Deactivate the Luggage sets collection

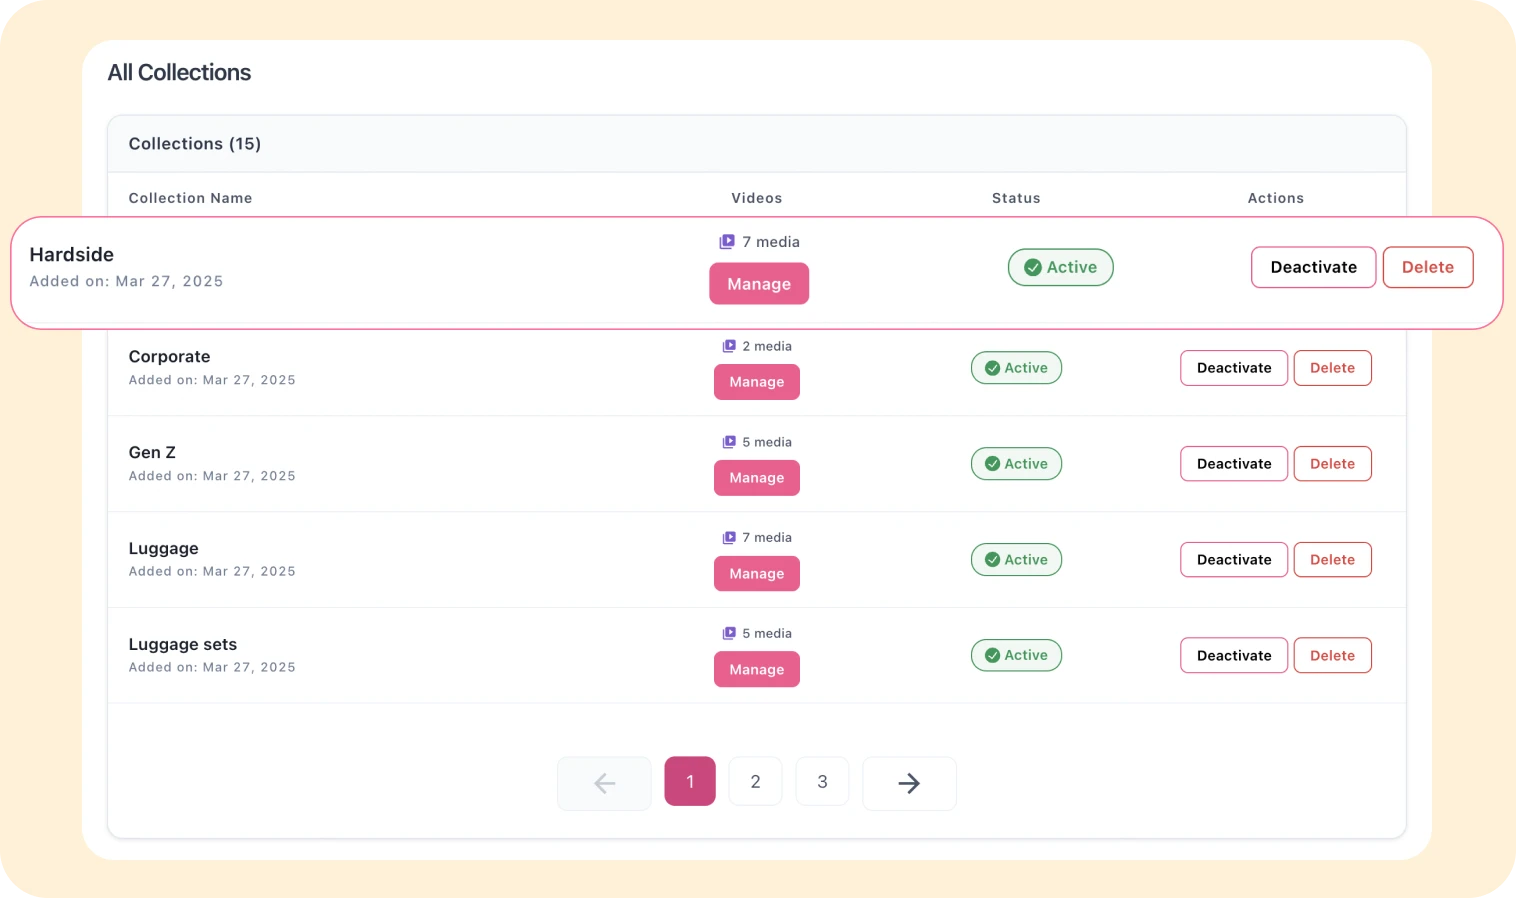click(1233, 656)
